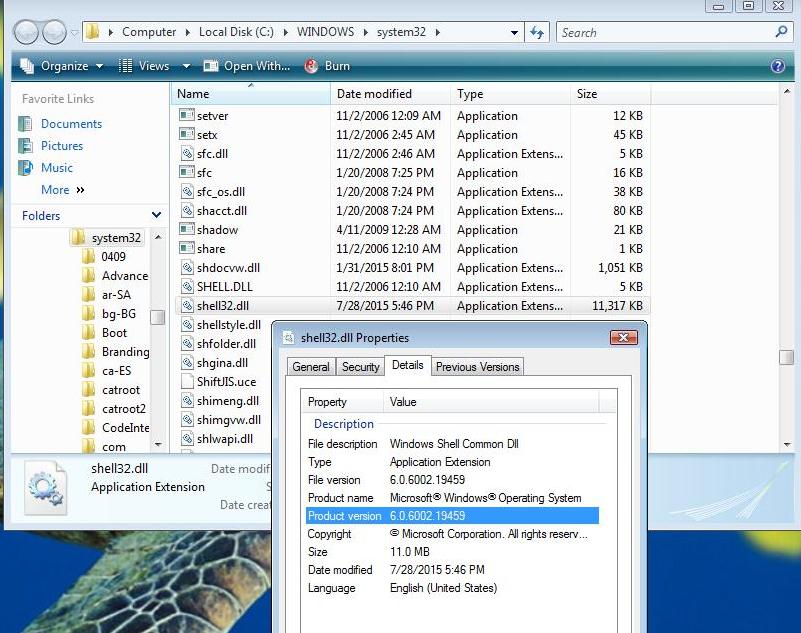The height and width of the screenshot is (633, 801).
Task: Click share application icon
Action: tap(187, 248)
